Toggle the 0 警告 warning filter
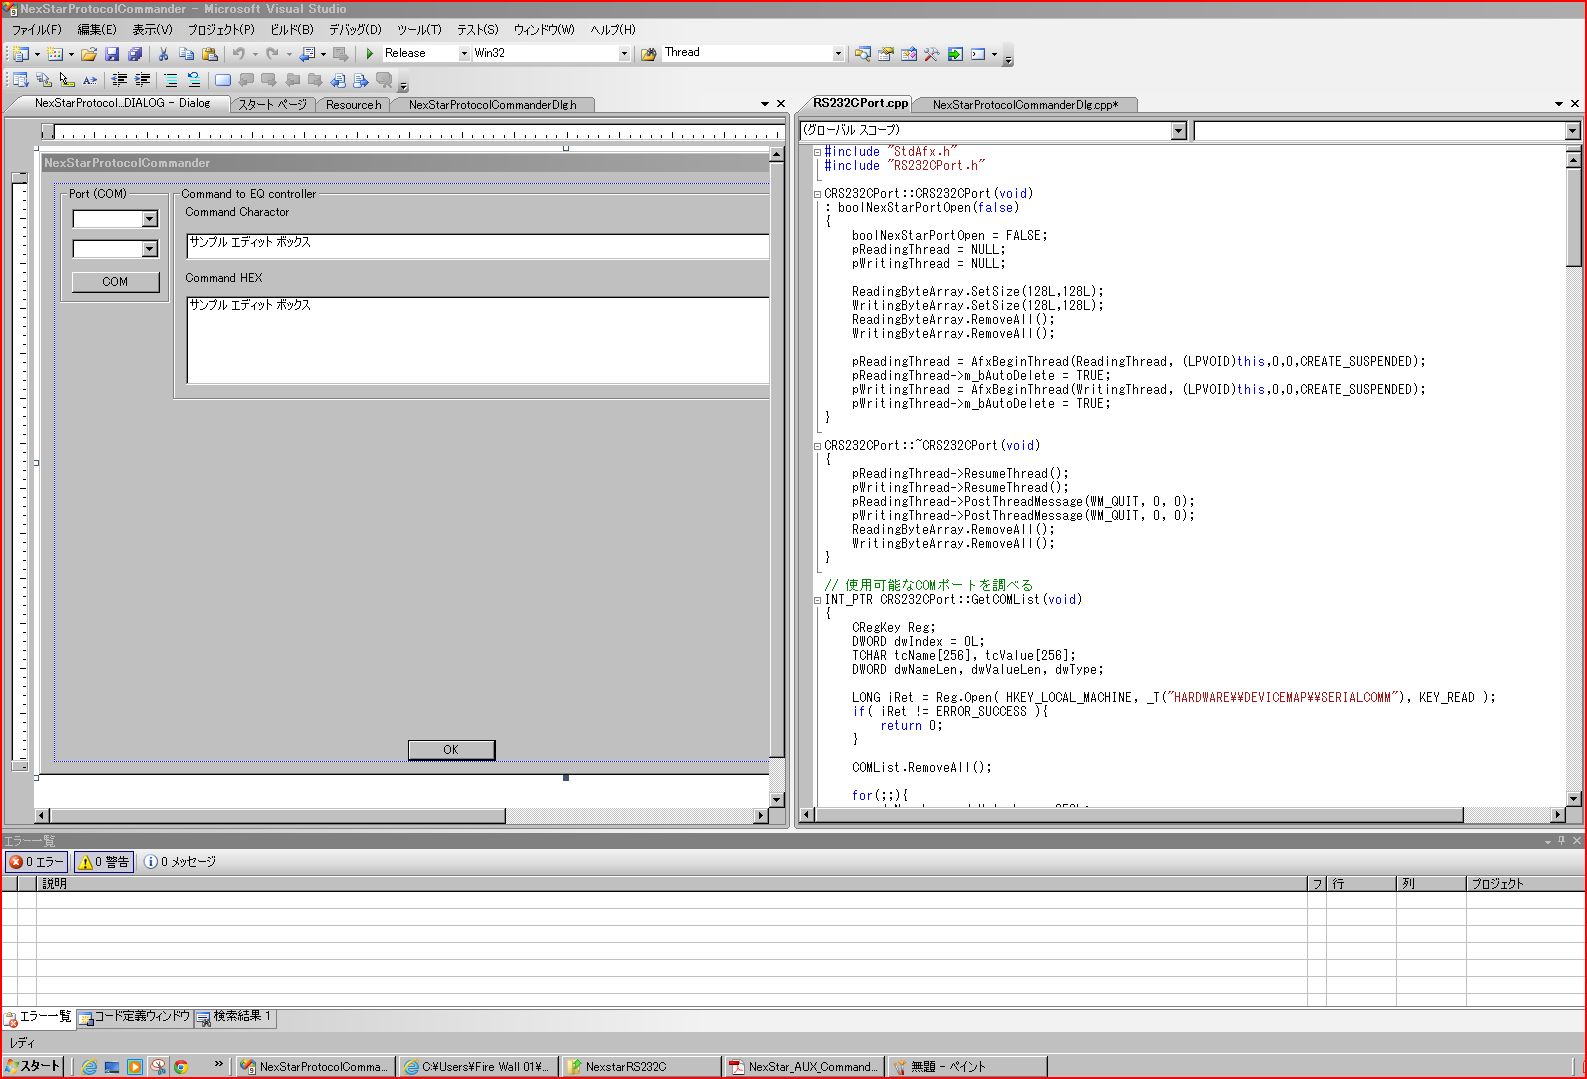The width and height of the screenshot is (1587, 1079). pos(105,862)
